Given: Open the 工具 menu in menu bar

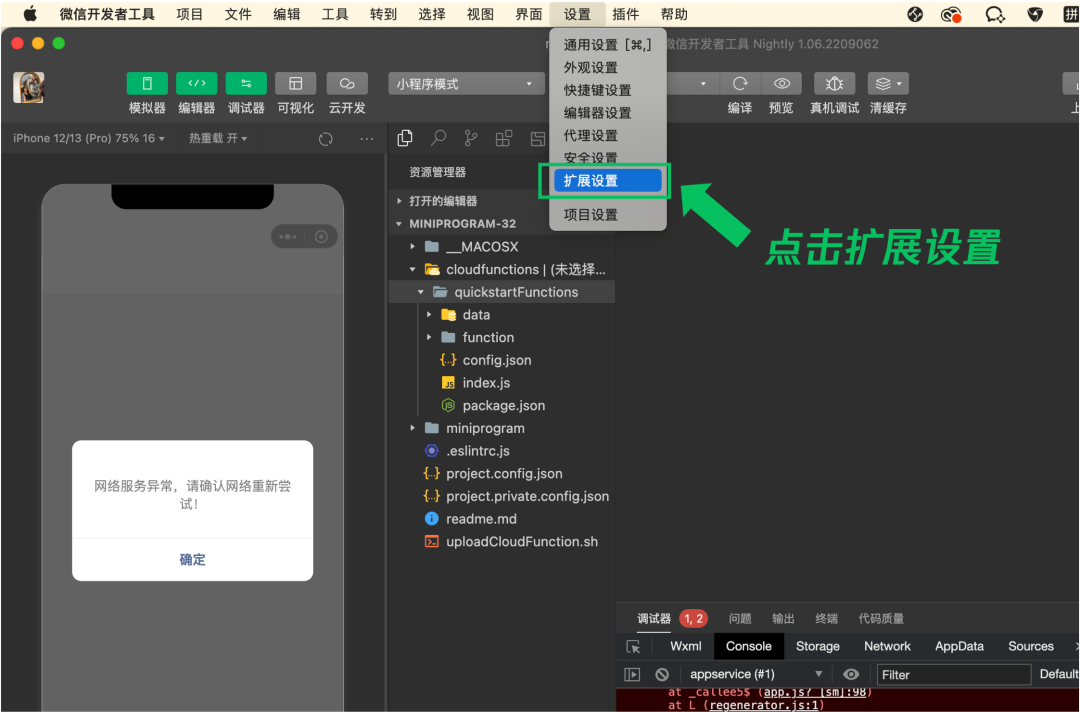Looking at the screenshot, I should (x=335, y=14).
